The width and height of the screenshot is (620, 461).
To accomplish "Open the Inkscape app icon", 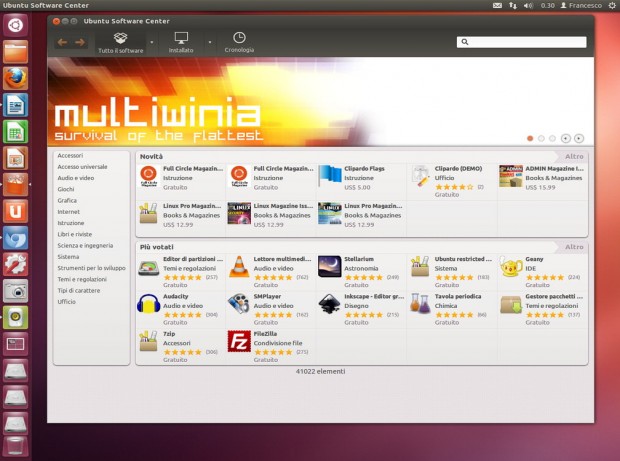I will point(329,304).
